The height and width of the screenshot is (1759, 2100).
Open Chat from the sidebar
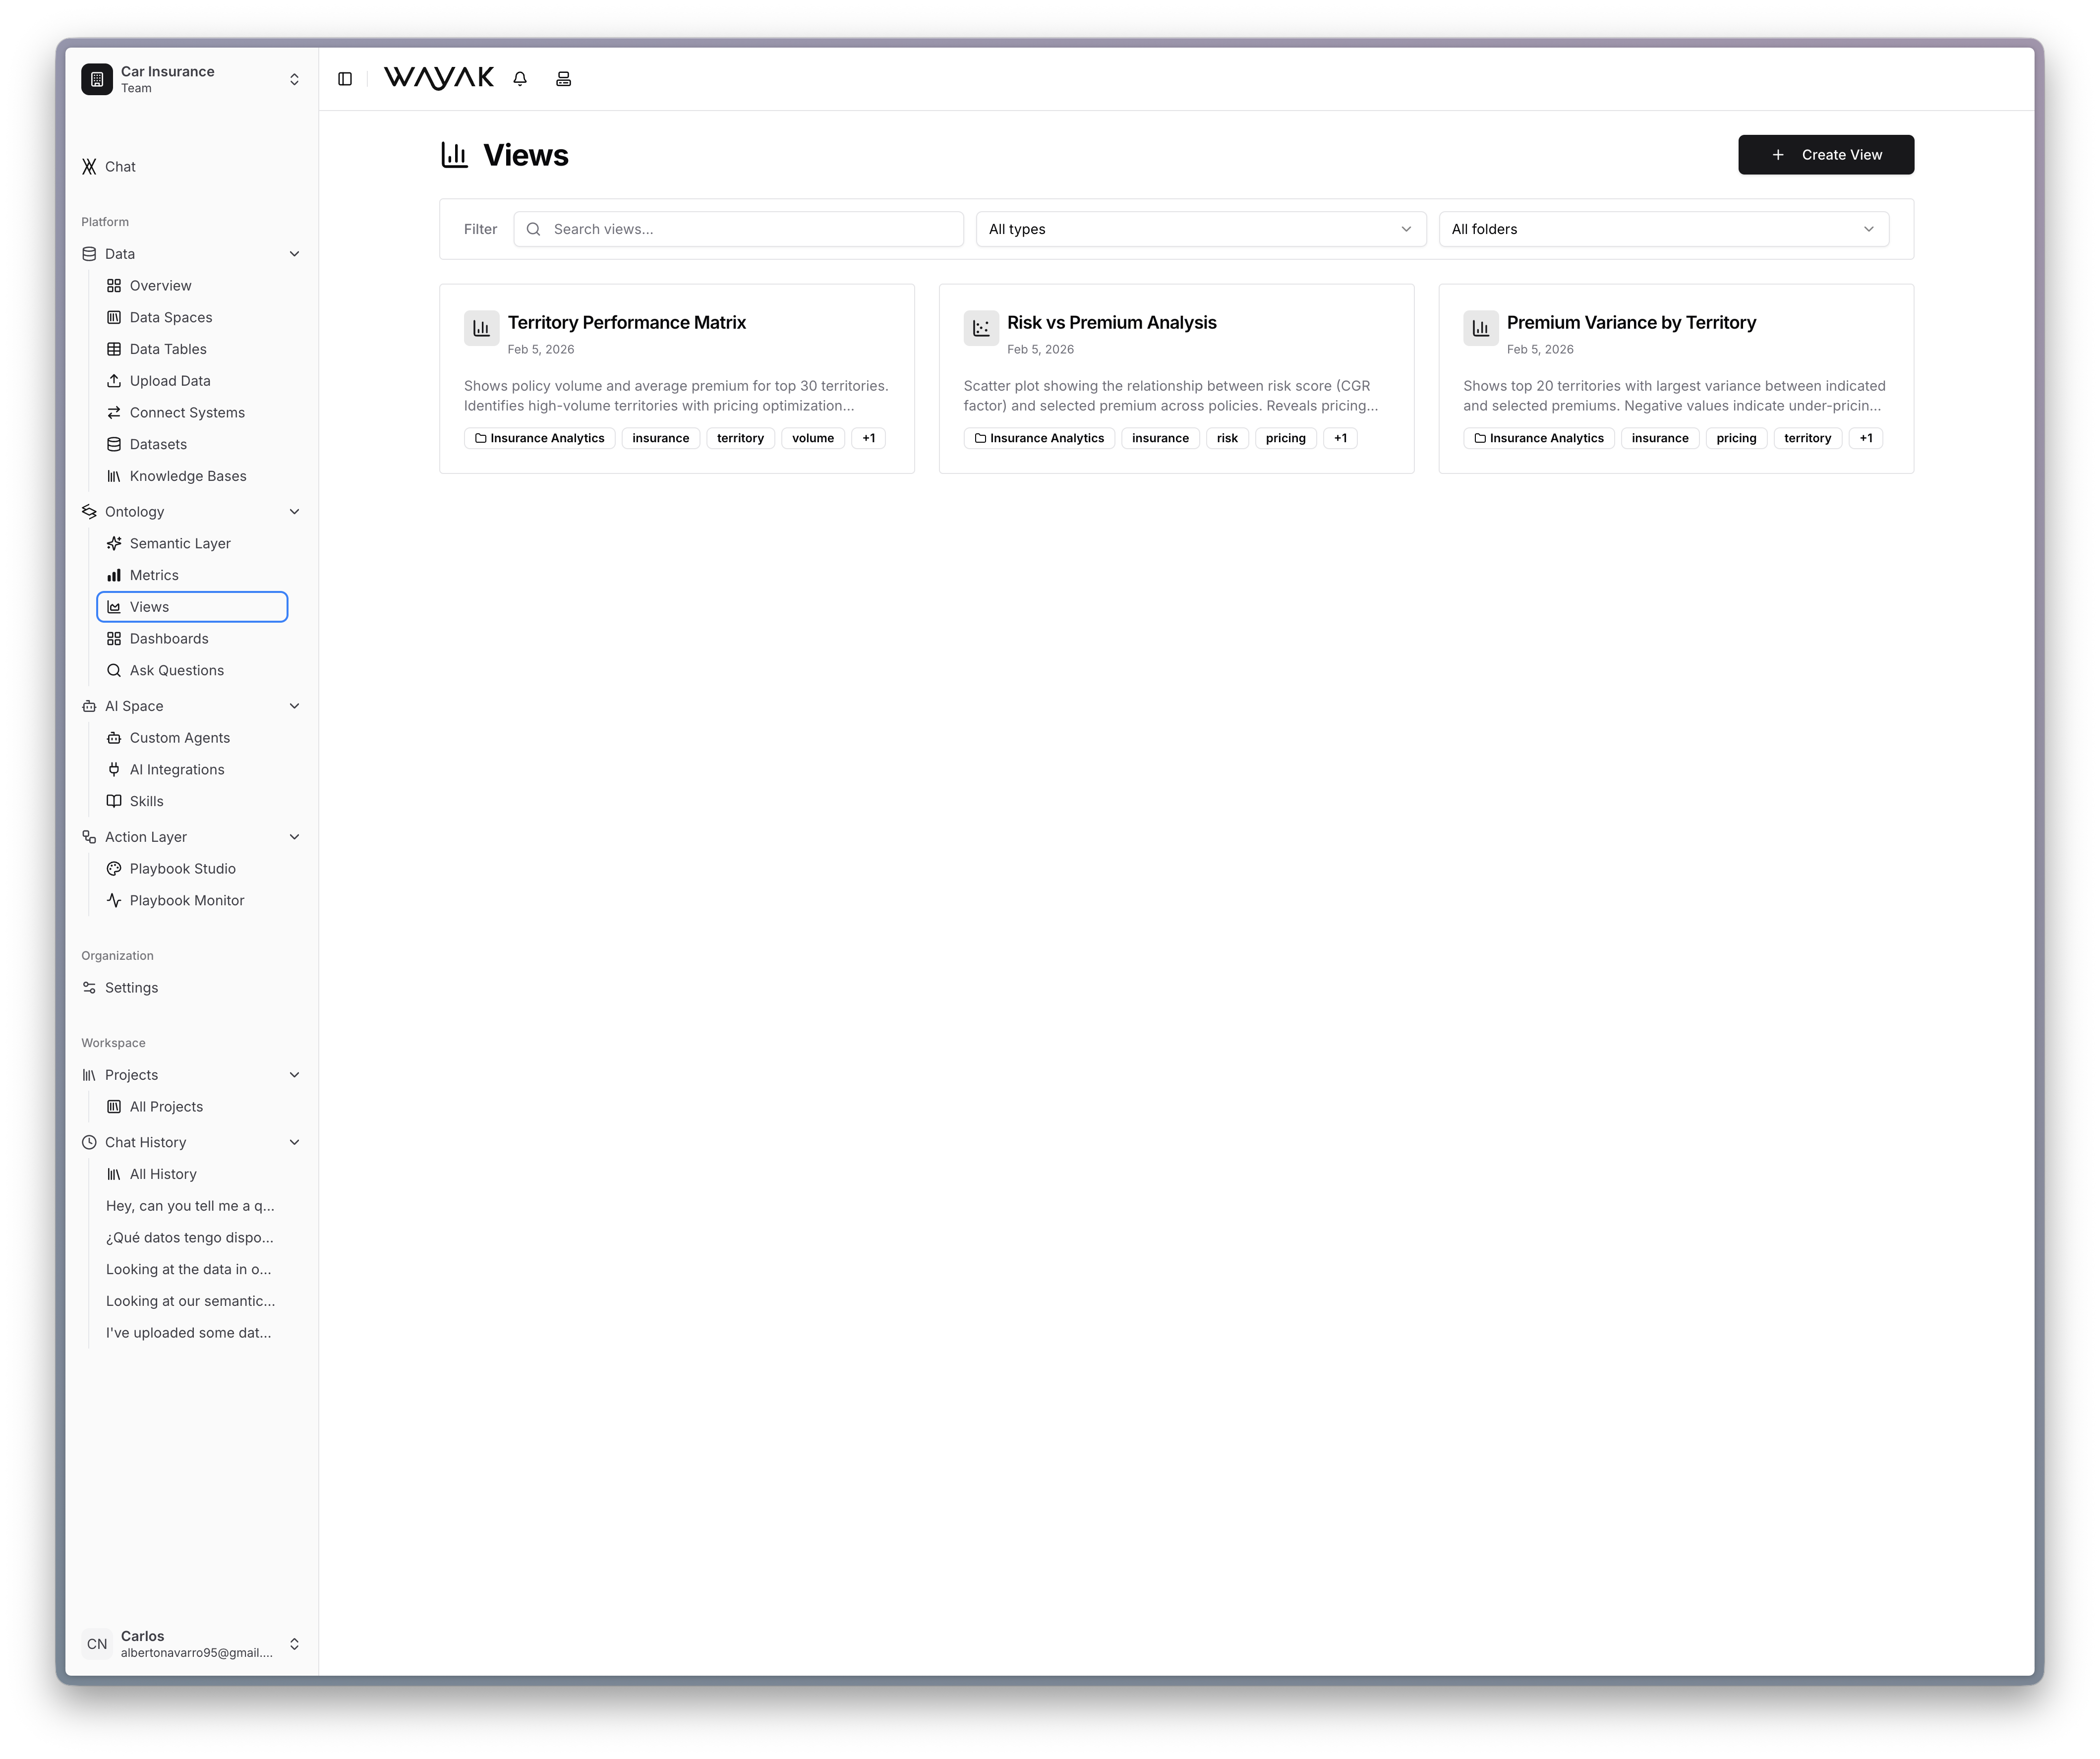coord(120,167)
